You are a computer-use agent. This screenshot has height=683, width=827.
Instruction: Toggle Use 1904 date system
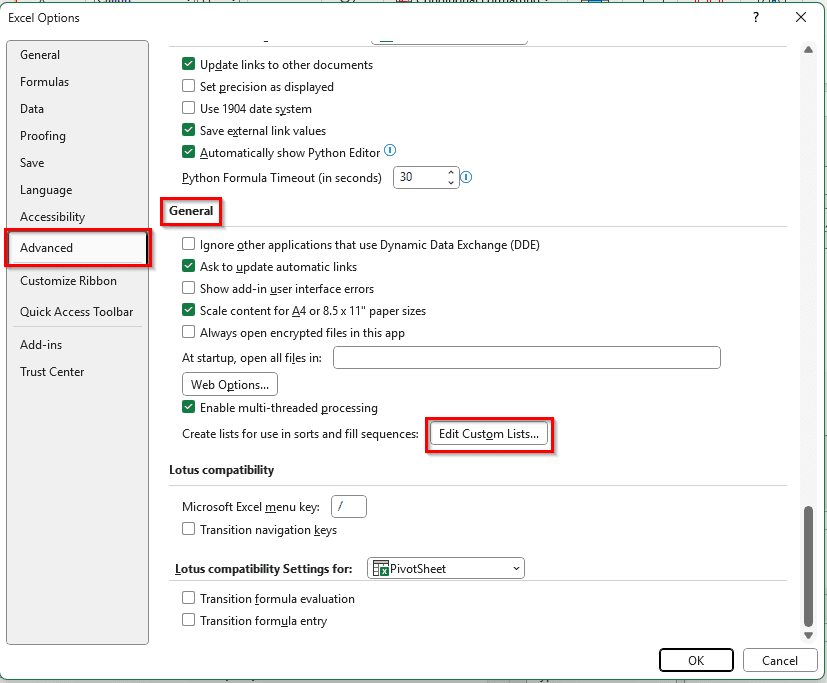[x=189, y=109]
